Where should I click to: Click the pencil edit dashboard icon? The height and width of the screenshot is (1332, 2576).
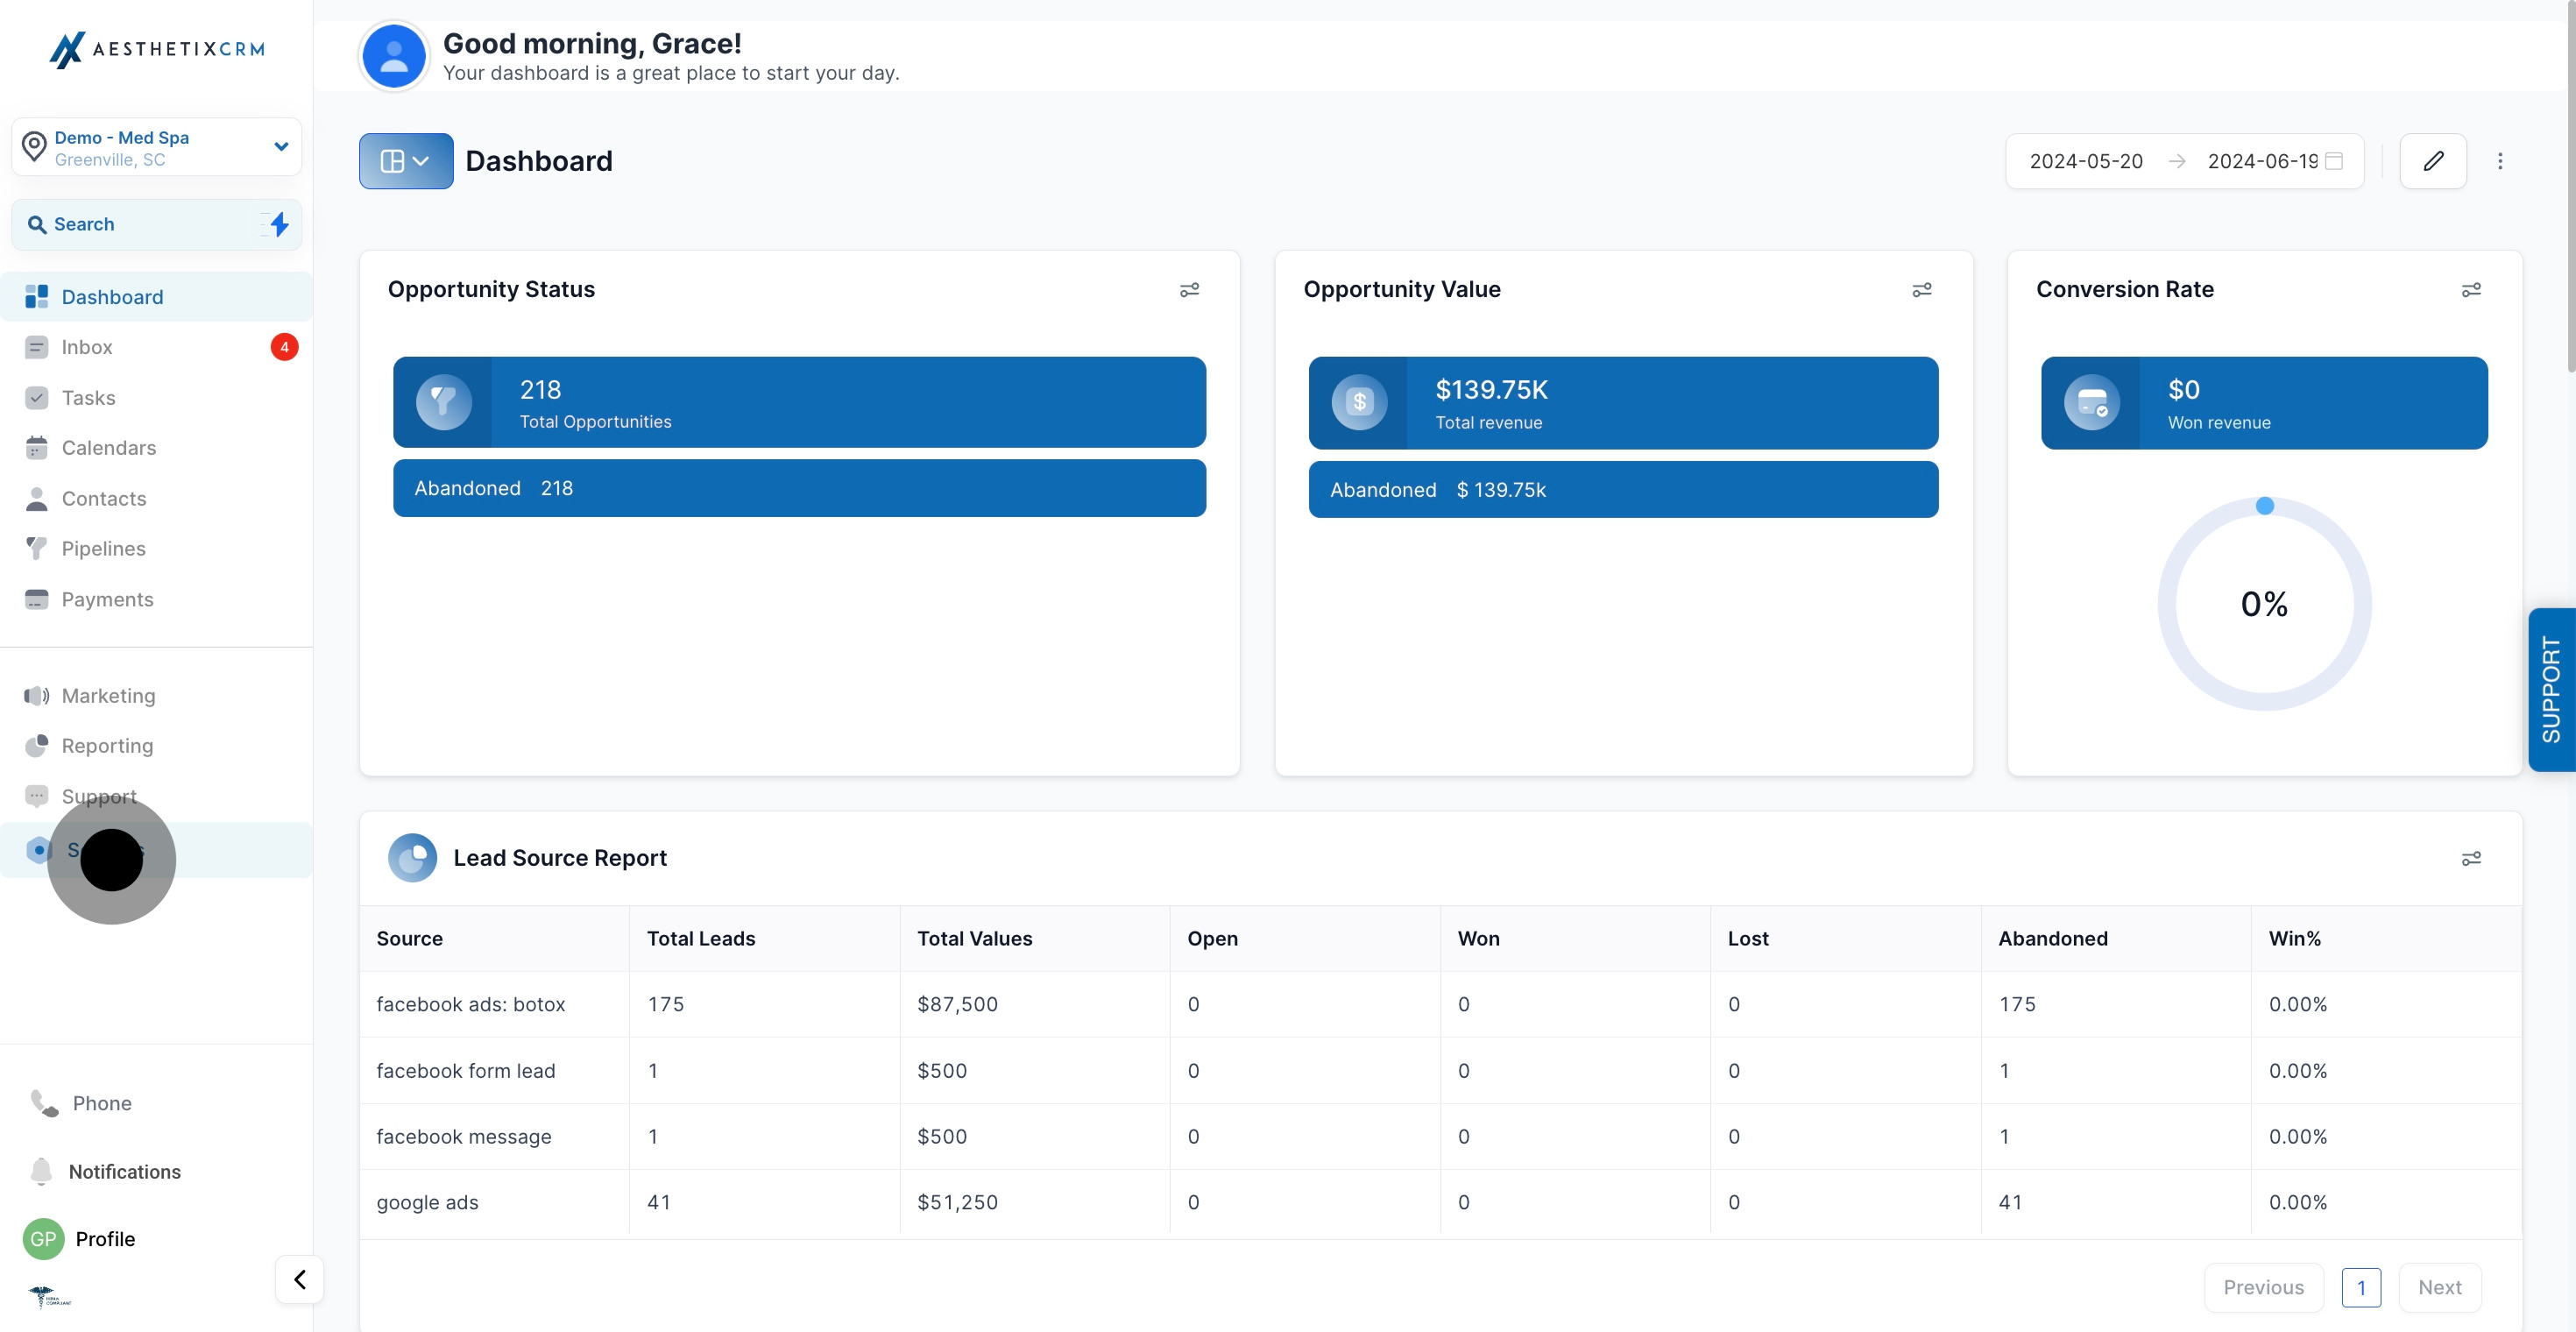pyautogui.click(x=2433, y=161)
